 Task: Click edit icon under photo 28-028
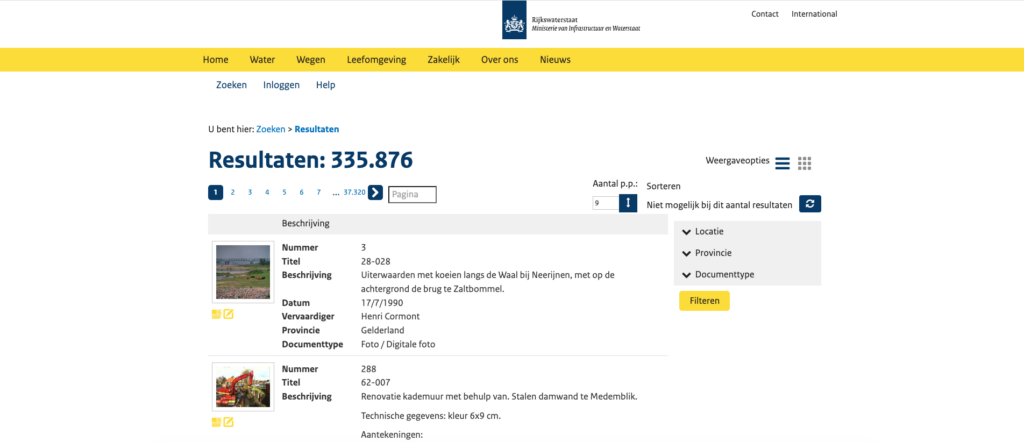pos(229,314)
